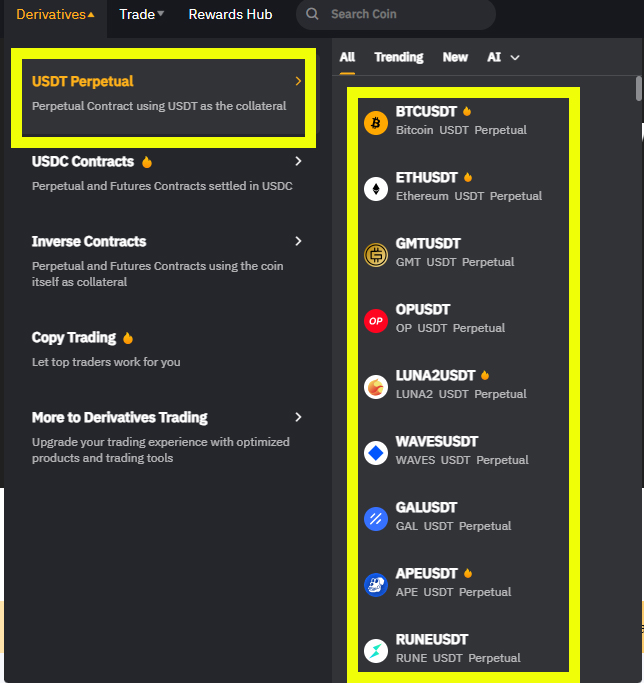The width and height of the screenshot is (644, 683).
Task: Click 'Perpetual Contract using USDT as the collateral' text
Action: (159, 106)
